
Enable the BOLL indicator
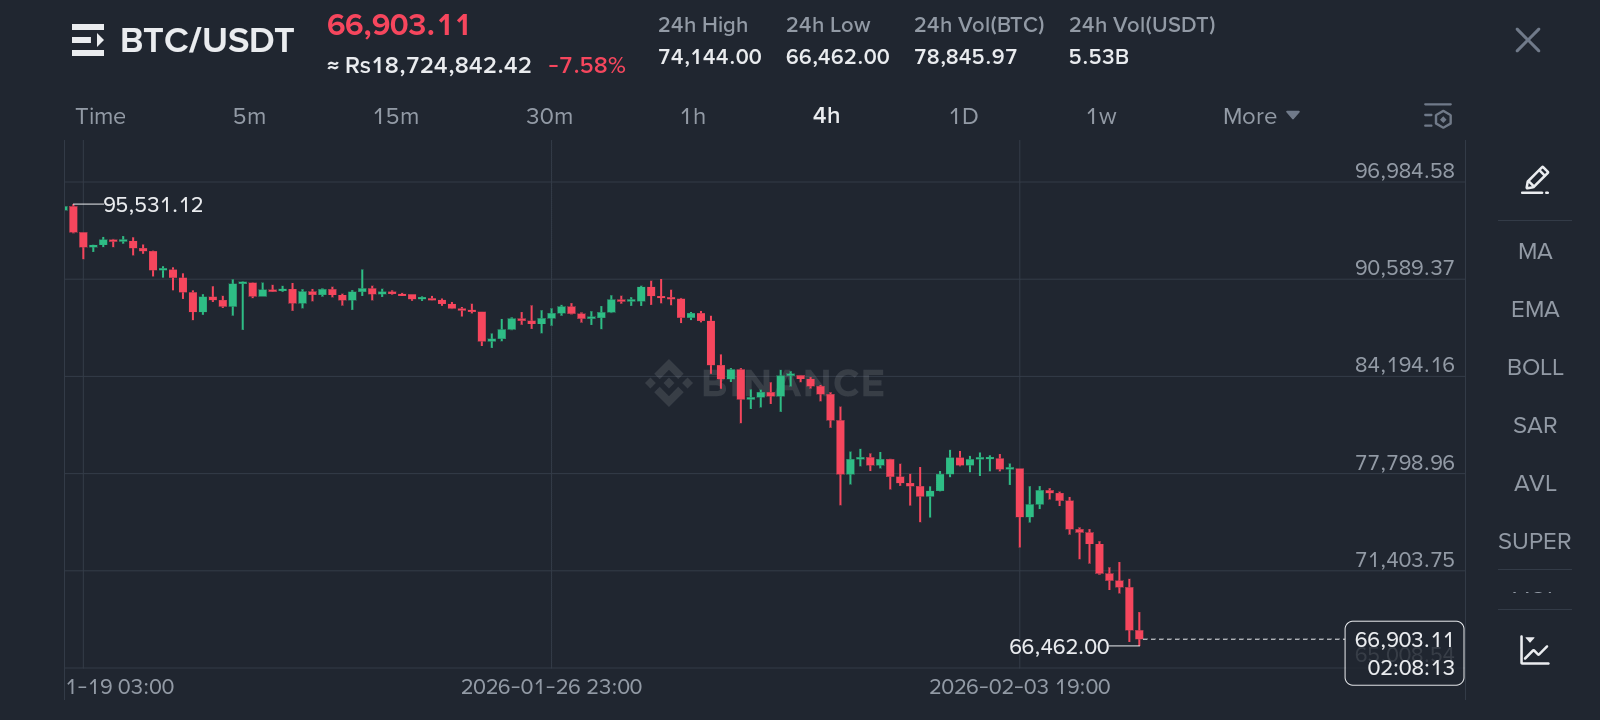(1535, 368)
